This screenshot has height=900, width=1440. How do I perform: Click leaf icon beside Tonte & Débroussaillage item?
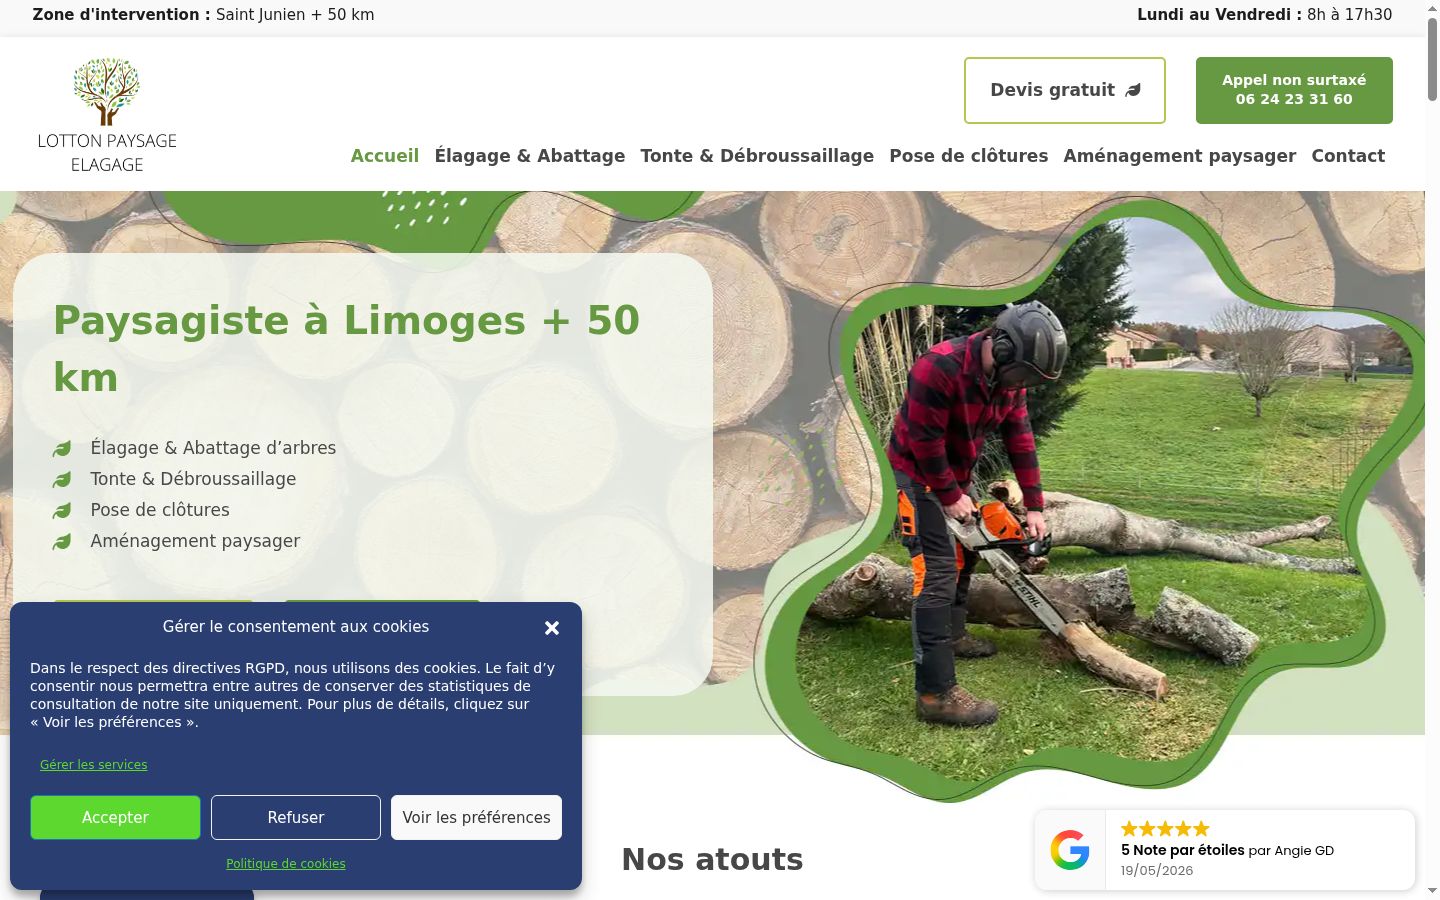tap(62, 480)
